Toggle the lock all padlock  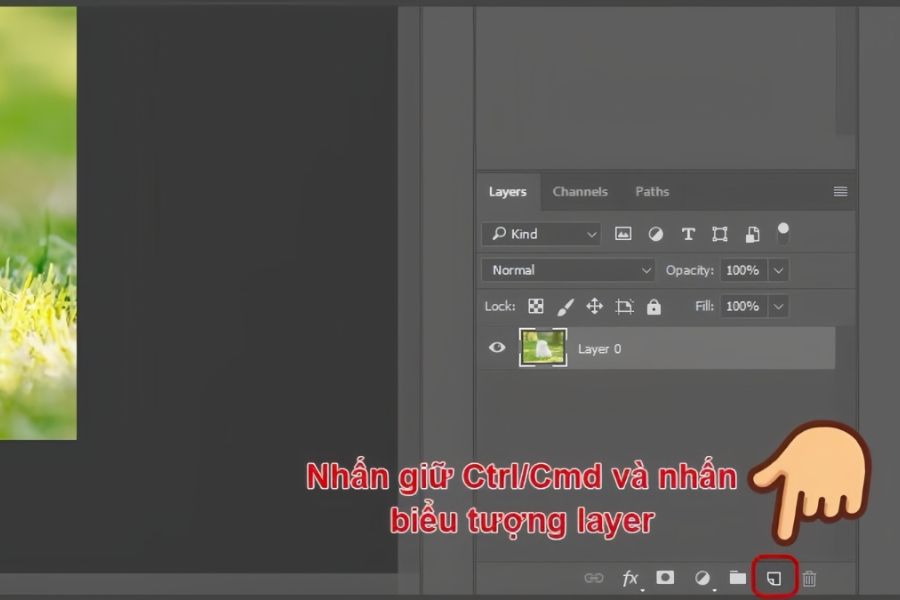click(654, 306)
